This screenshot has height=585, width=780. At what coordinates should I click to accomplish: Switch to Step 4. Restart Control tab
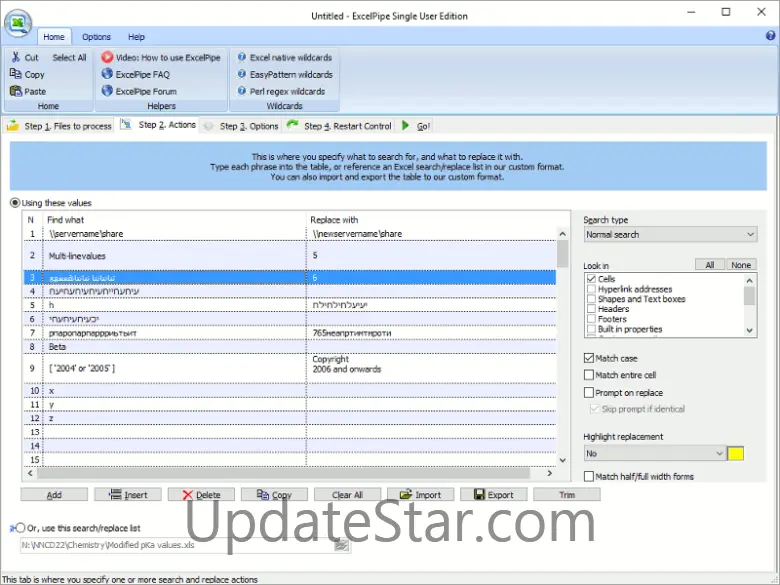(x=339, y=126)
